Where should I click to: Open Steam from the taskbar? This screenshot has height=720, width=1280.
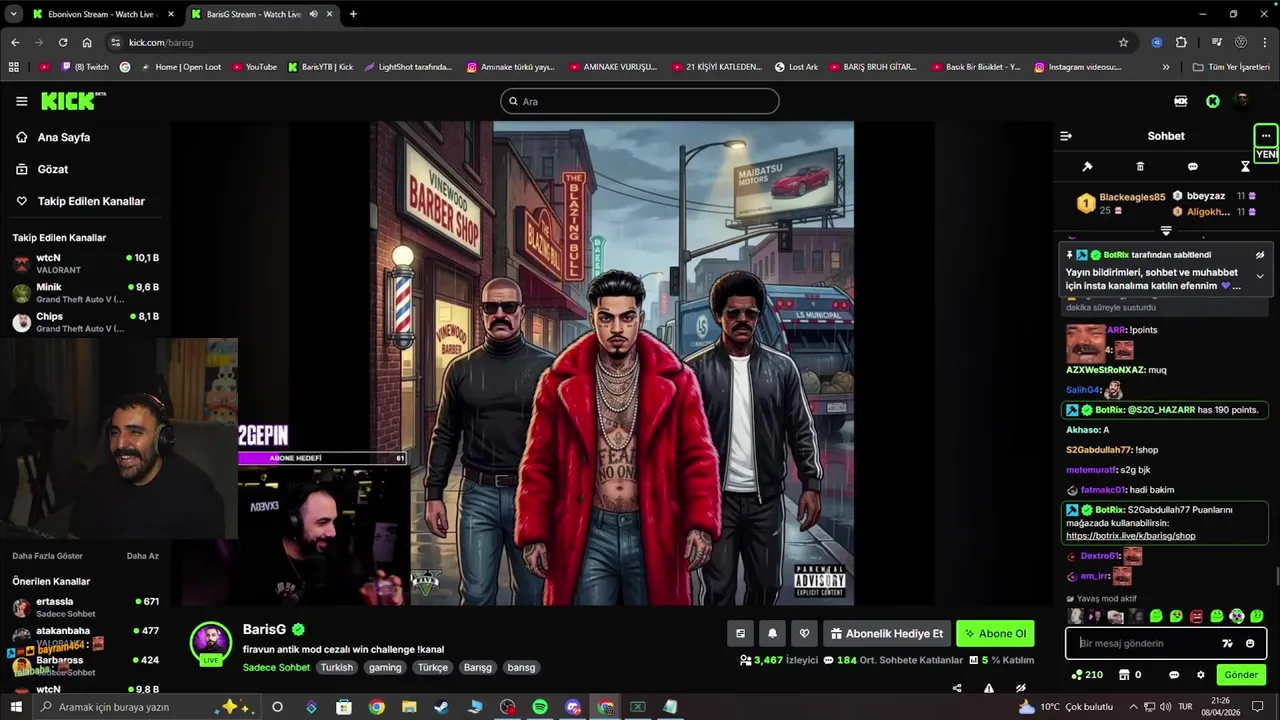(x=442, y=707)
